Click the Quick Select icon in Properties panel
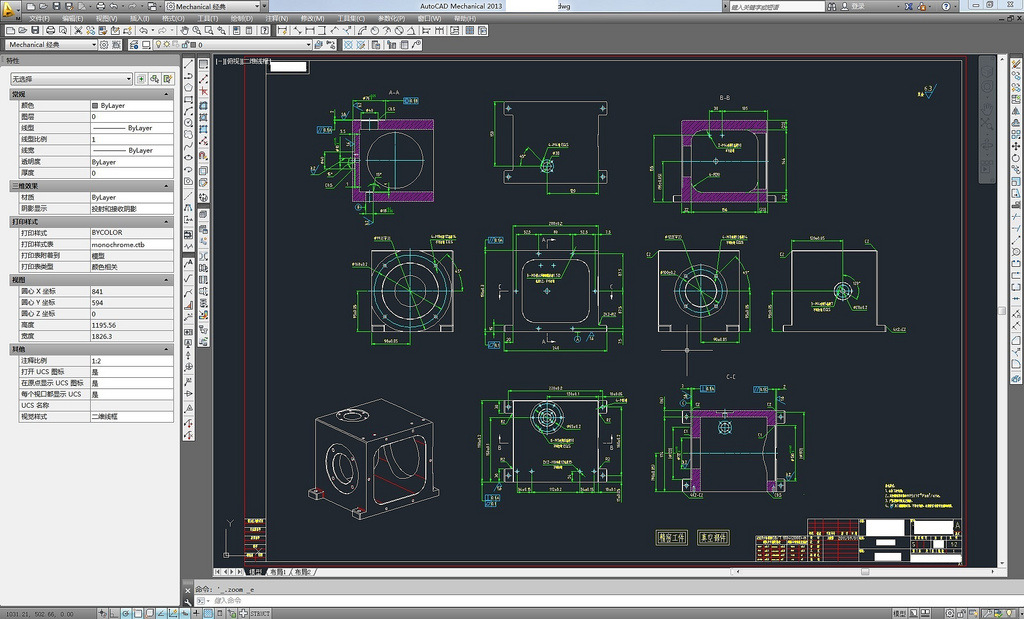1024x619 pixels. 167,78
